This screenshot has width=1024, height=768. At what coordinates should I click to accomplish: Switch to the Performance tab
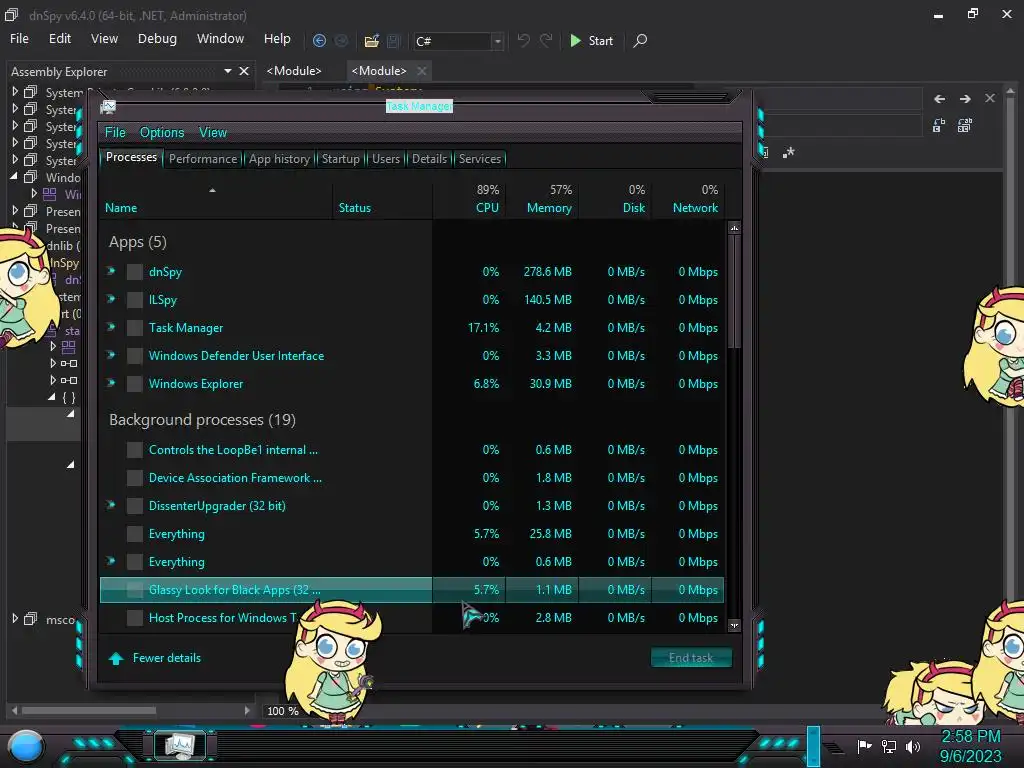pyautogui.click(x=203, y=159)
